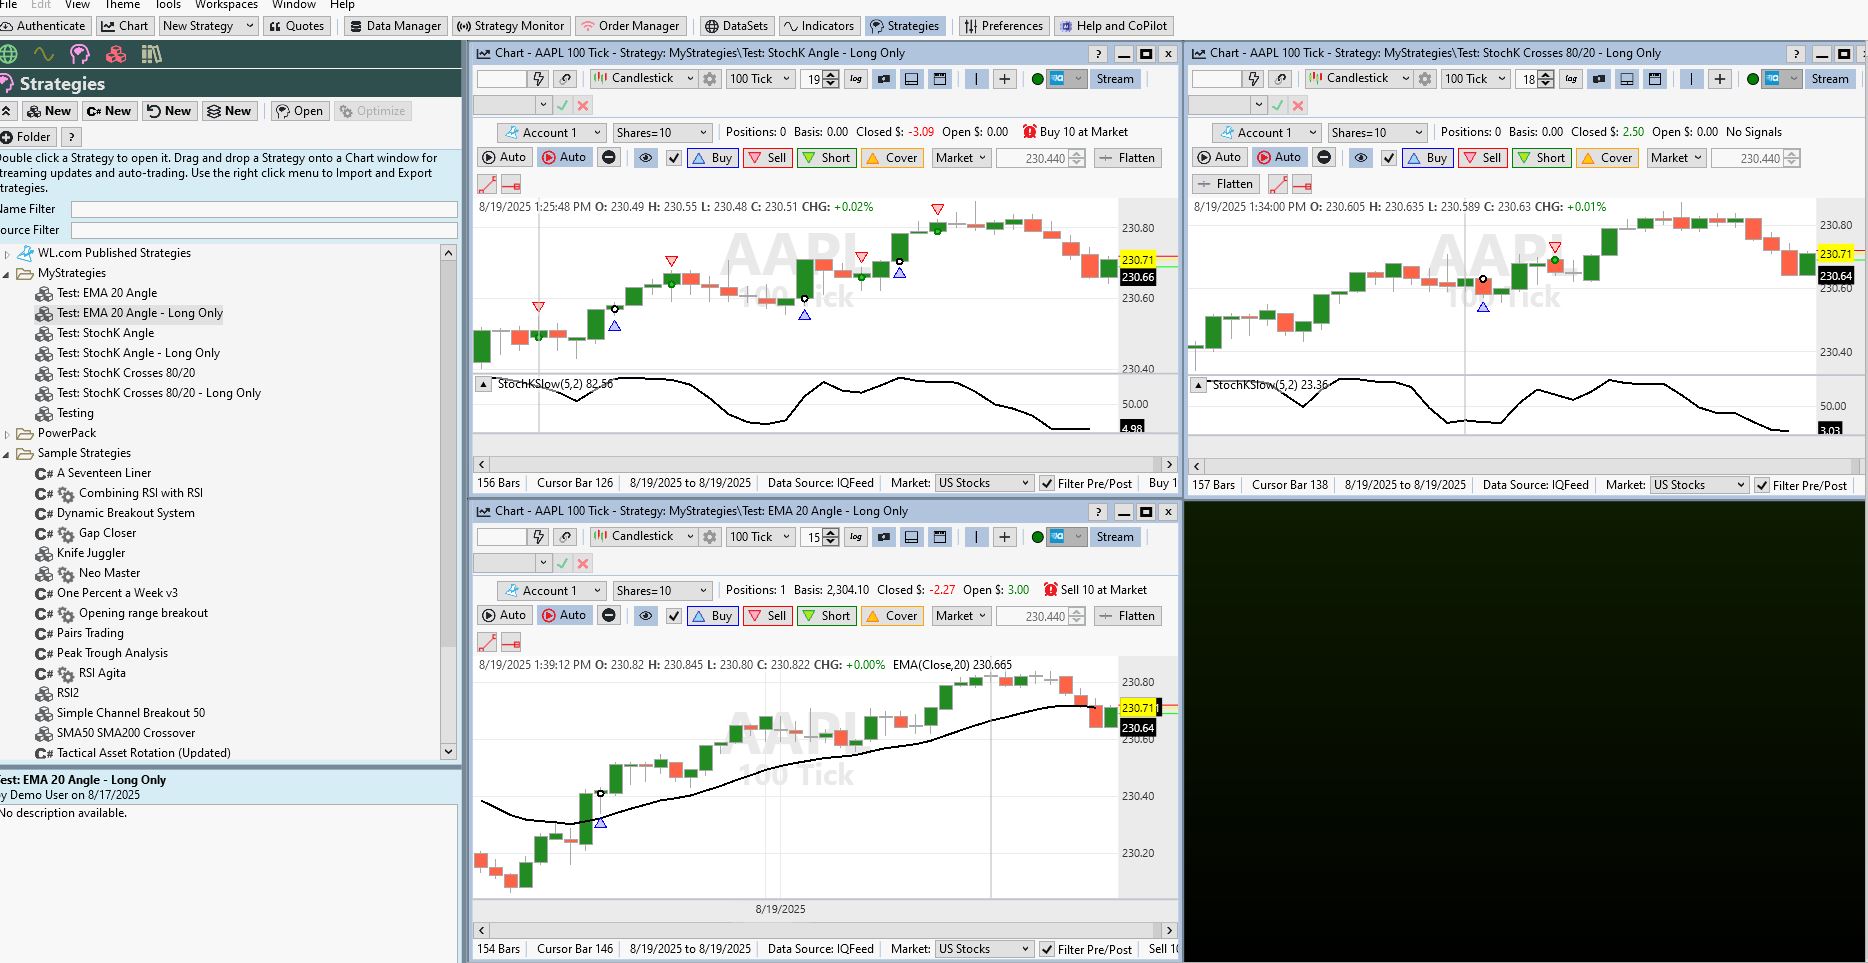This screenshot has height=963, width=1868.
Task: Expand the PowerPack folder in strategy tree
Action: [8, 434]
